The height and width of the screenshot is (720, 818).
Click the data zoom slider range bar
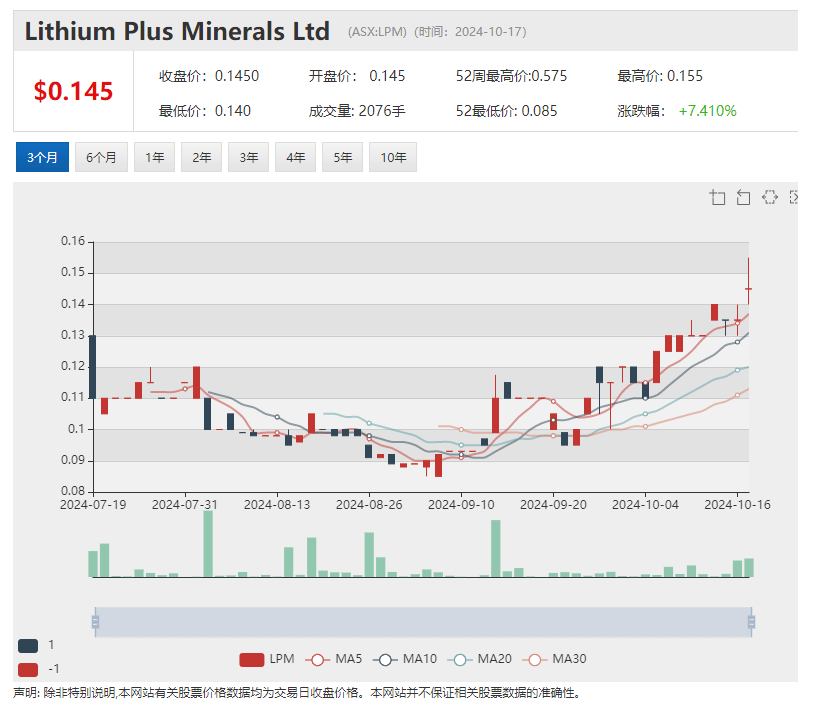pyautogui.click(x=423, y=622)
